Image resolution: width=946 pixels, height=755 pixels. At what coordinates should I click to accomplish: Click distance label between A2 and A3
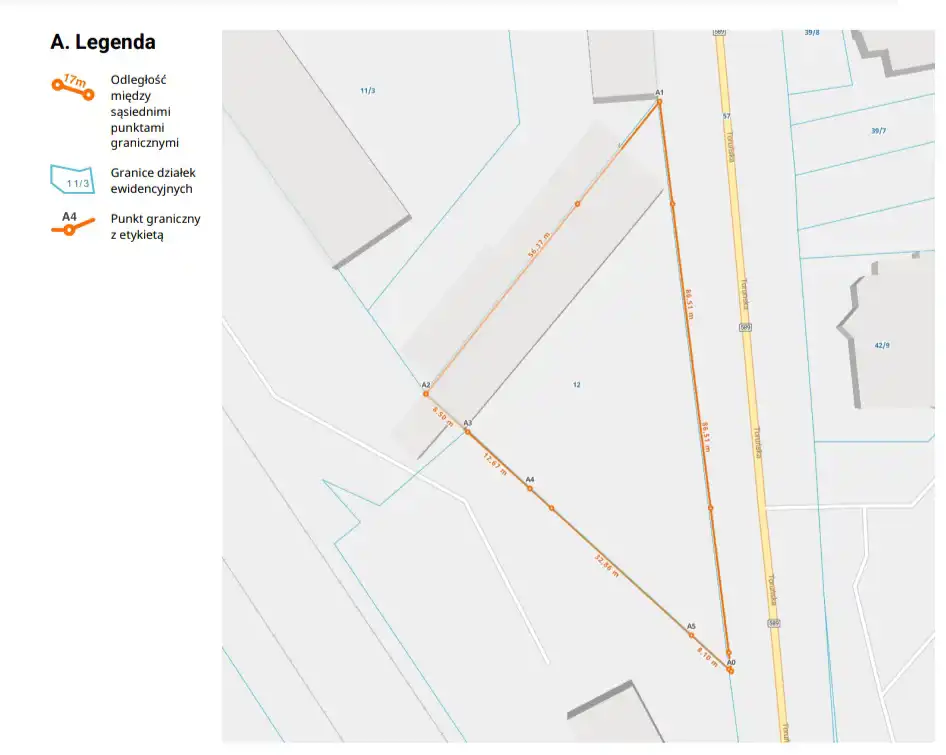tap(442, 416)
